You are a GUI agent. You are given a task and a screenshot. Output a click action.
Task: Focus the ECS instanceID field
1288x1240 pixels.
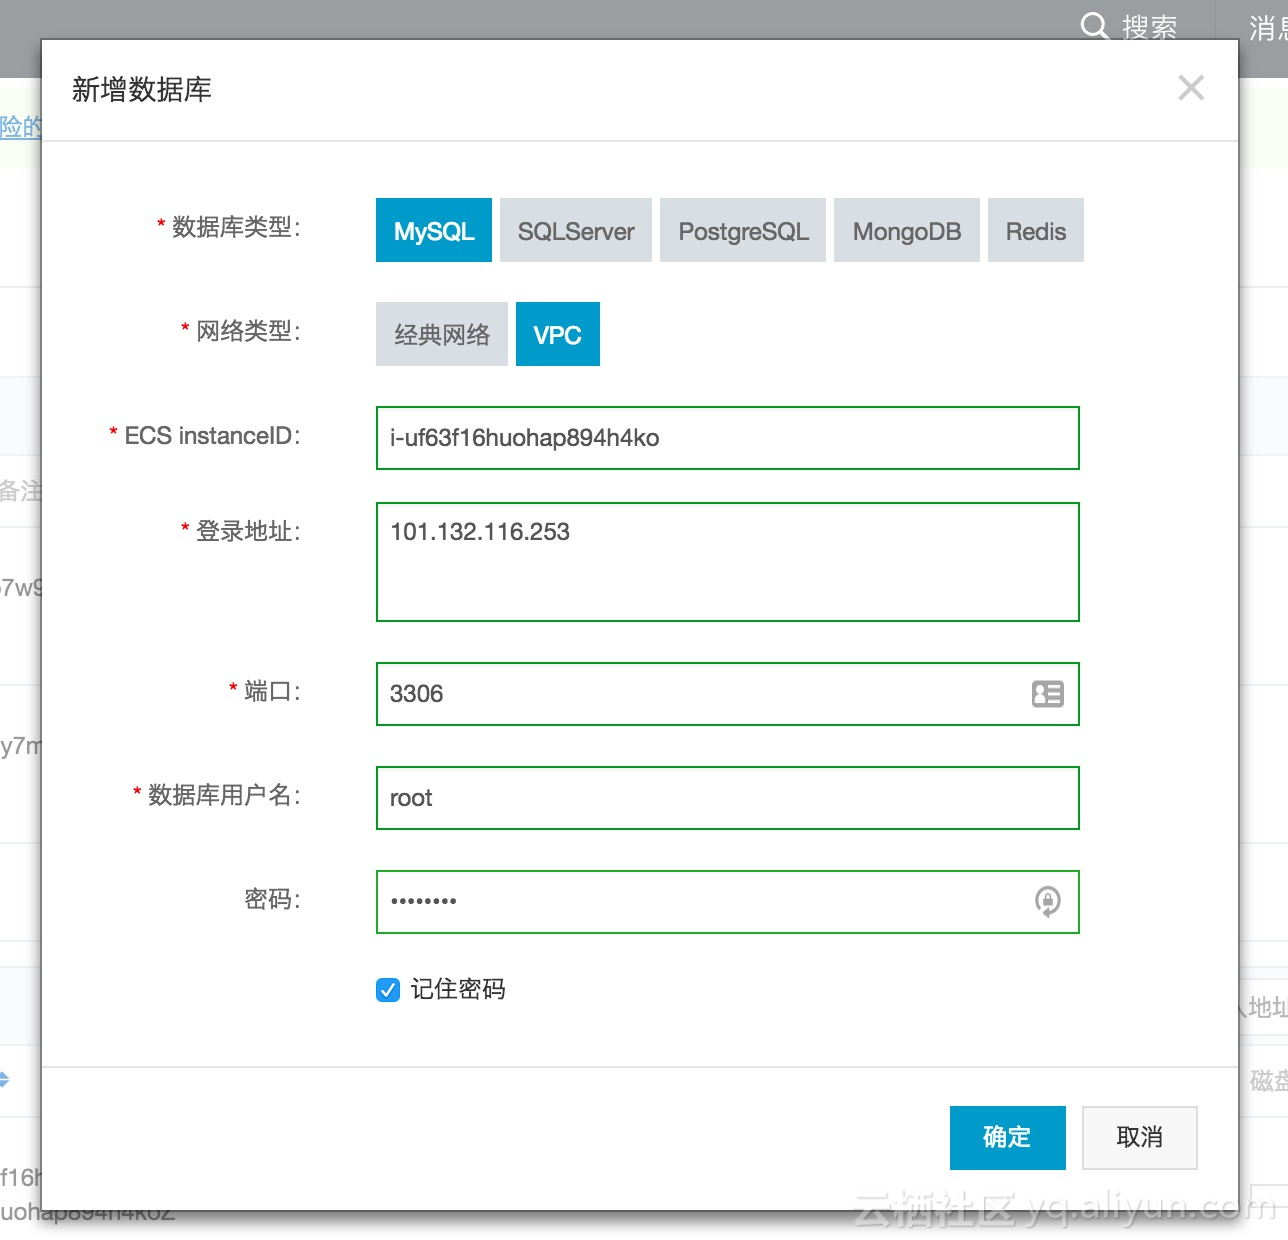(x=728, y=438)
